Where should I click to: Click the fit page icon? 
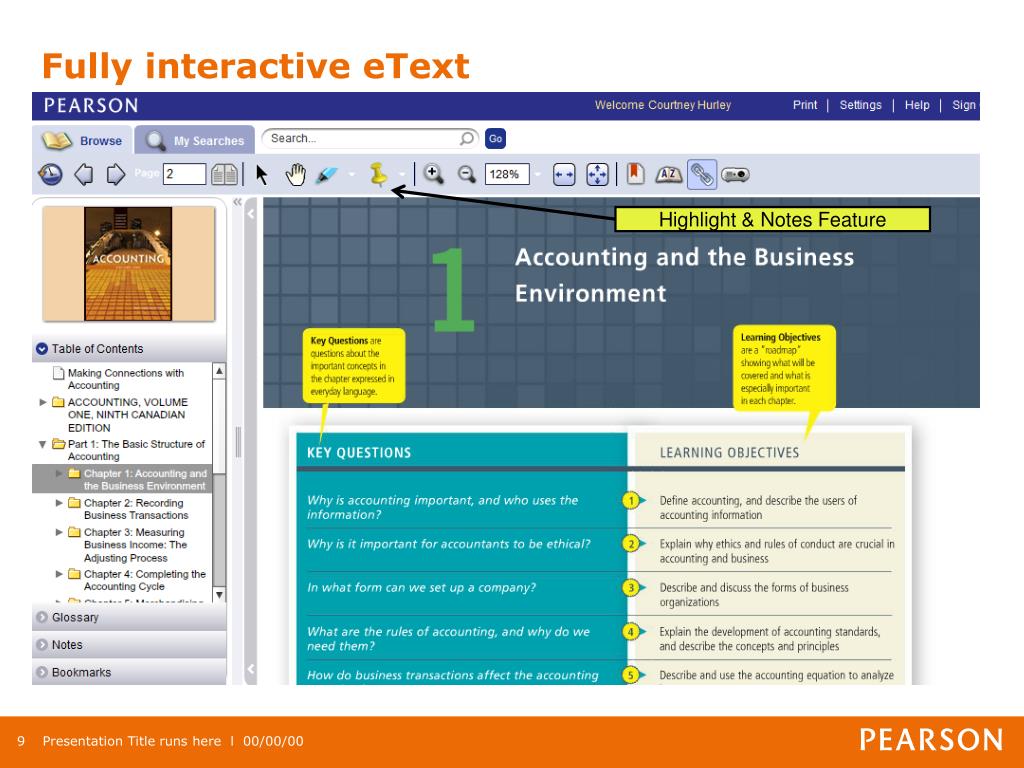point(598,174)
